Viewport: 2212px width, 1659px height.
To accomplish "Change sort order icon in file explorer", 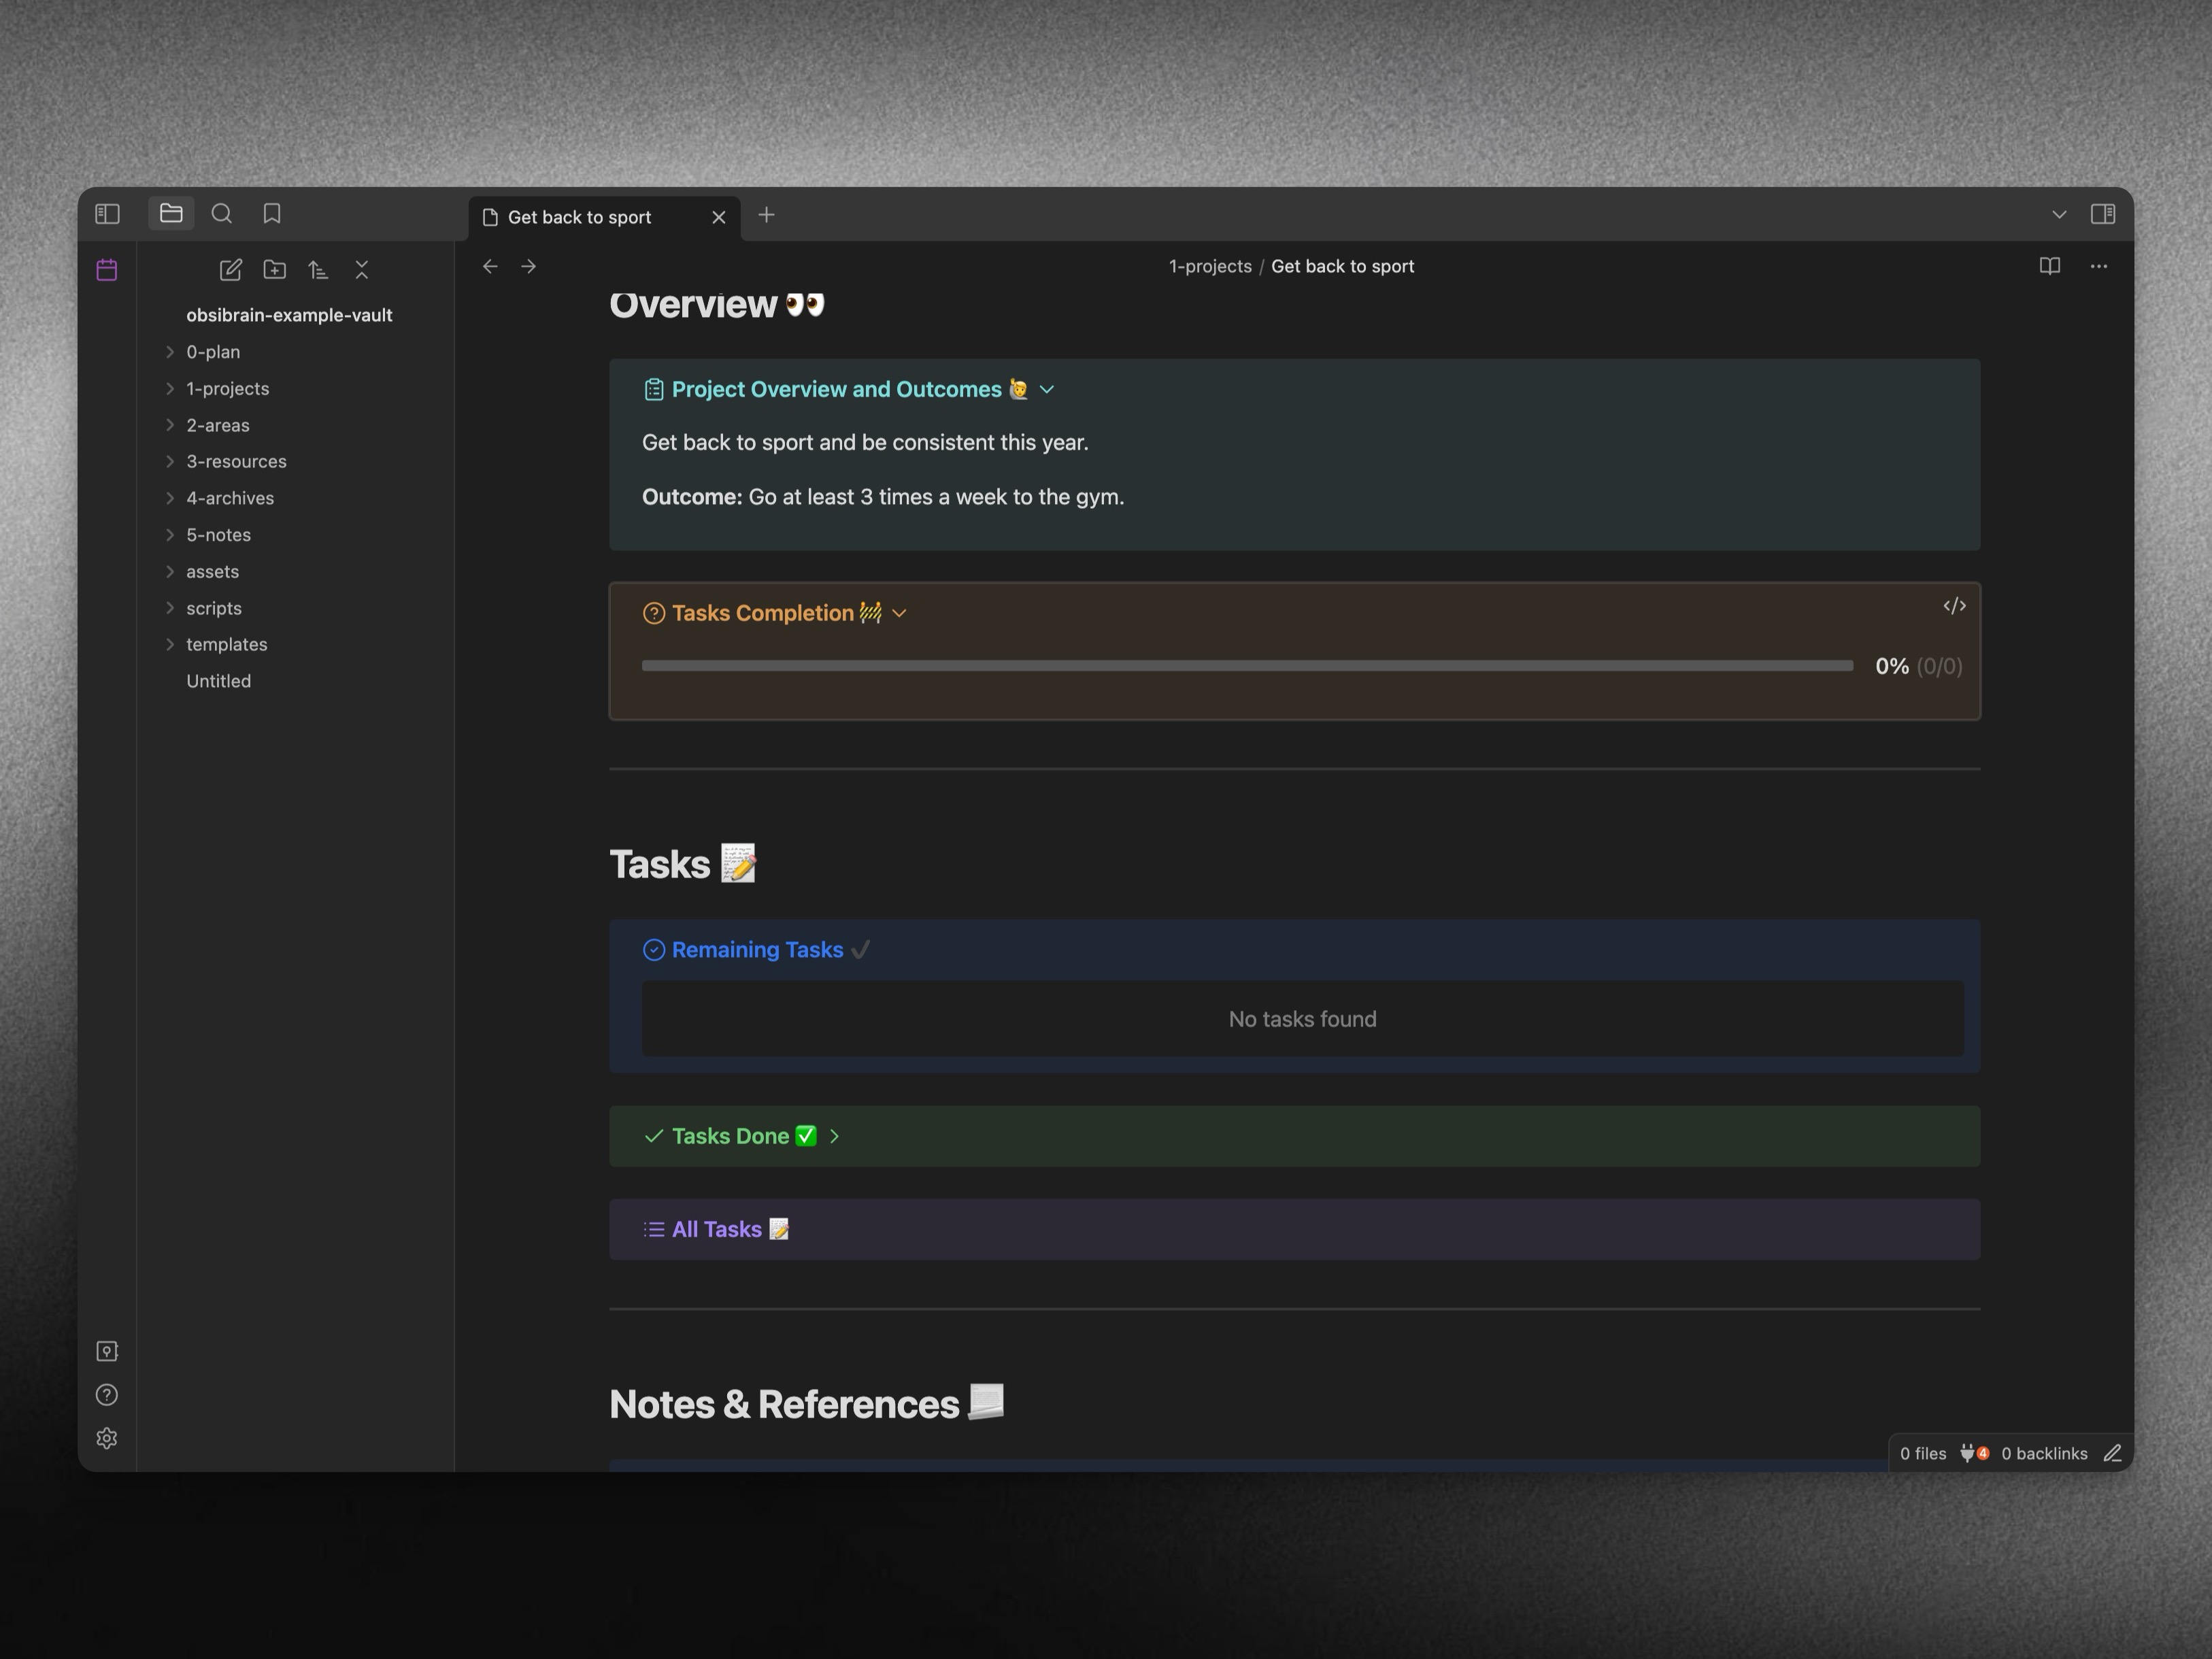I will coord(318,270).
